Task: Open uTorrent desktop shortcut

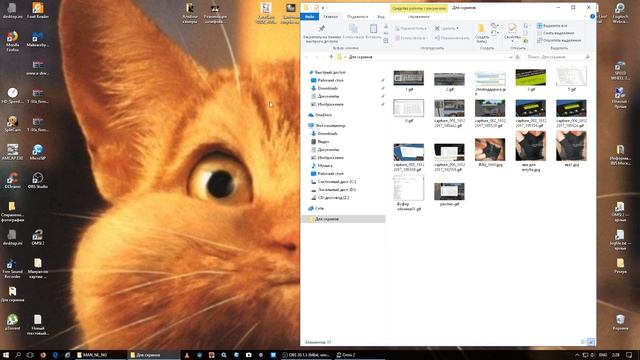Action: (13, 322)
